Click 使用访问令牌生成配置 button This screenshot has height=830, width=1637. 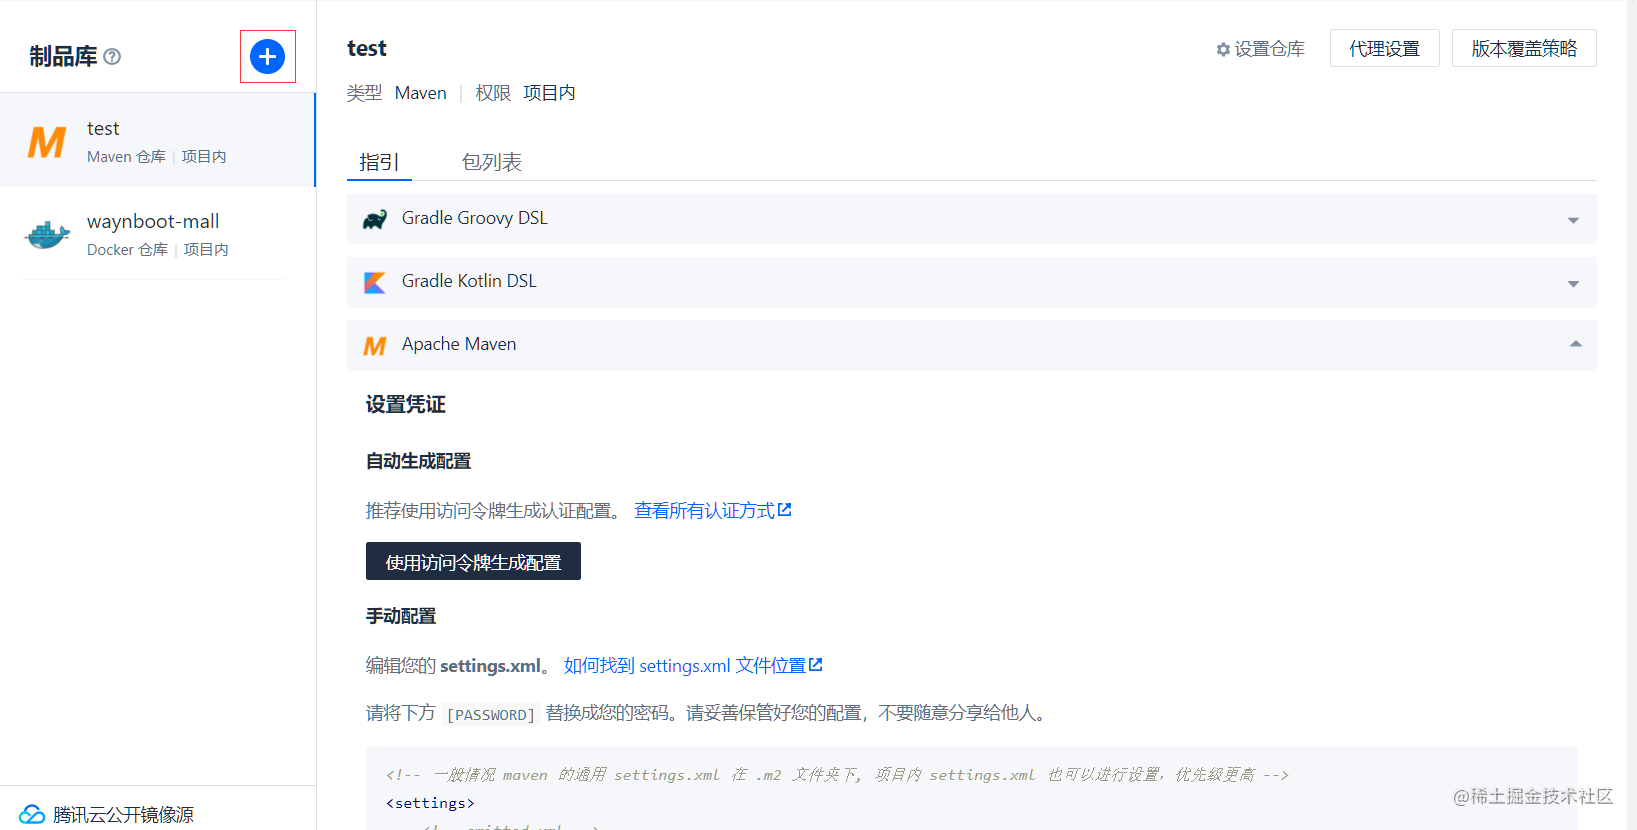473,561
